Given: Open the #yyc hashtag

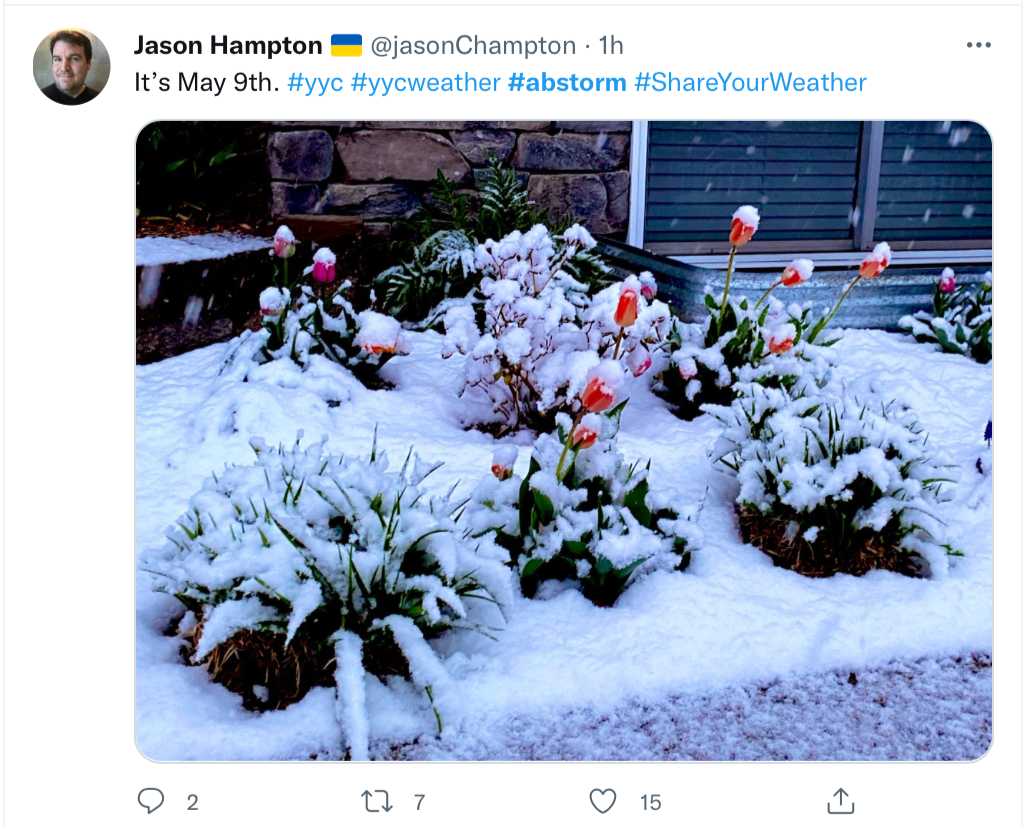Looking at the screenshot, I should (315, 83).
